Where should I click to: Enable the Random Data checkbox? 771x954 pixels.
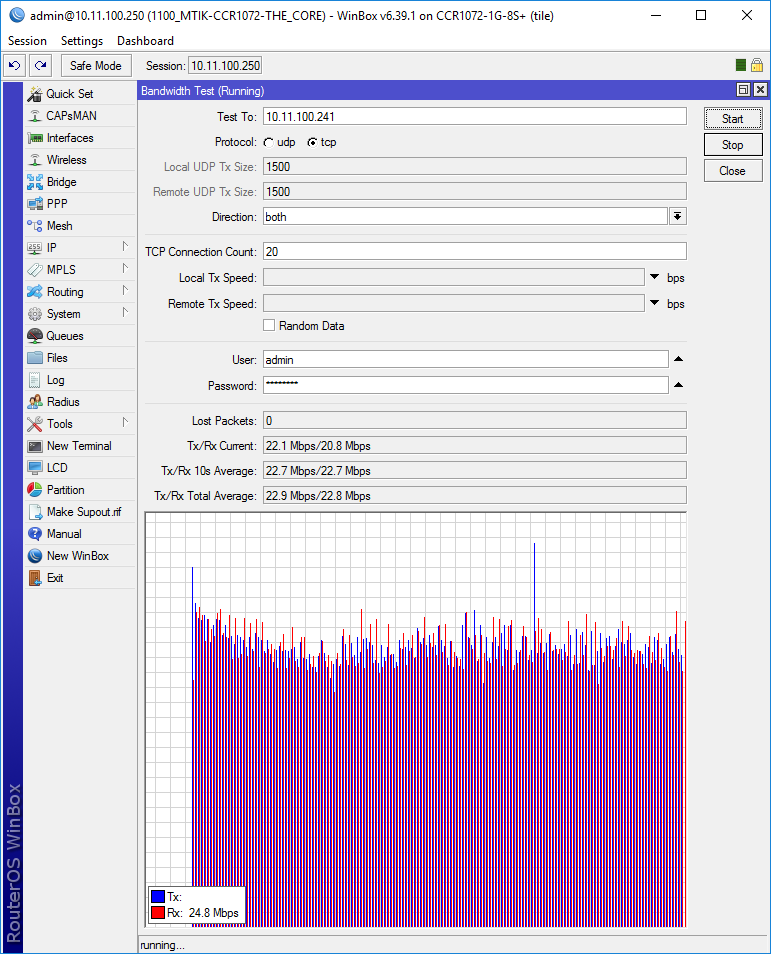269,326
